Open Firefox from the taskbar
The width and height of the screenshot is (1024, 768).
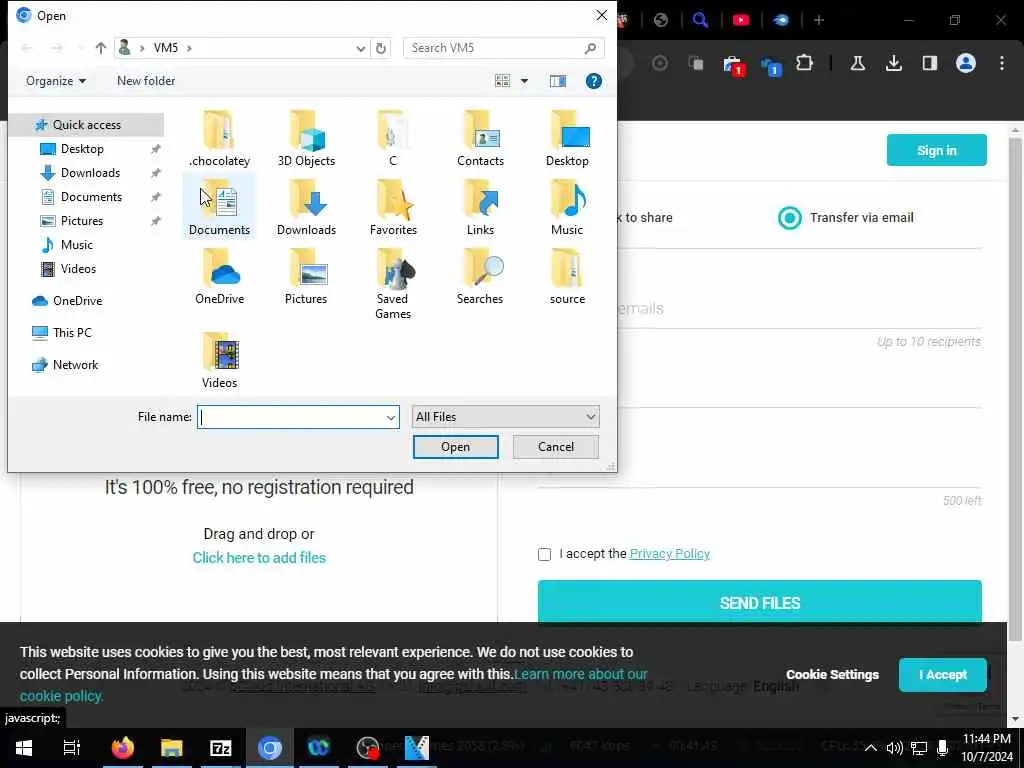(x=122, y=747)
